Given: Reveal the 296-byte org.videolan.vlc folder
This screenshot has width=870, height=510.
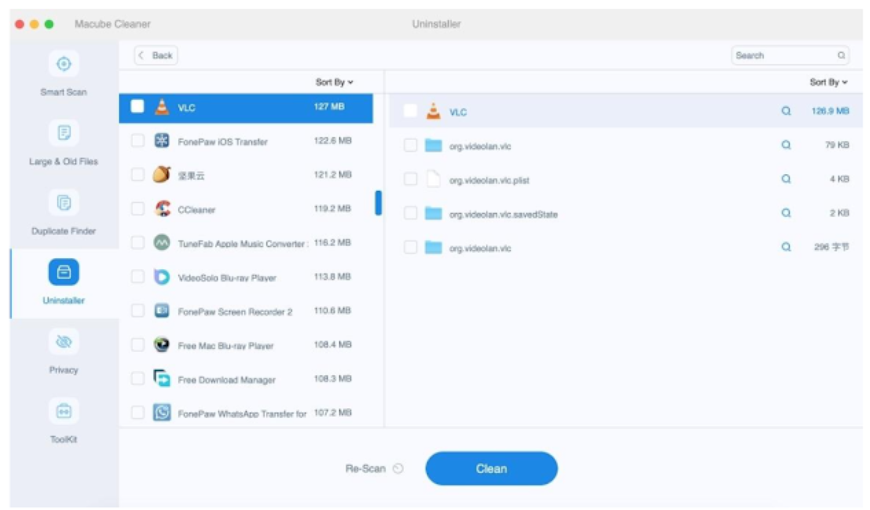Looking at the screenshot, I should [786, 247].
